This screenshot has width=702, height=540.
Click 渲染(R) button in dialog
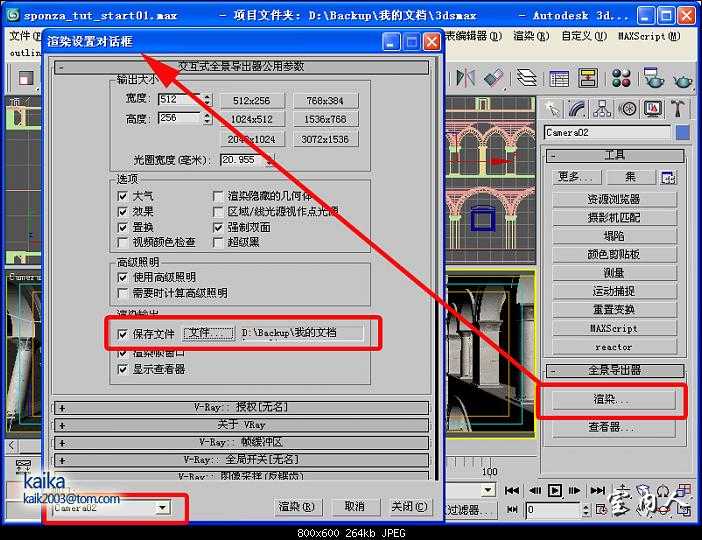296,506
